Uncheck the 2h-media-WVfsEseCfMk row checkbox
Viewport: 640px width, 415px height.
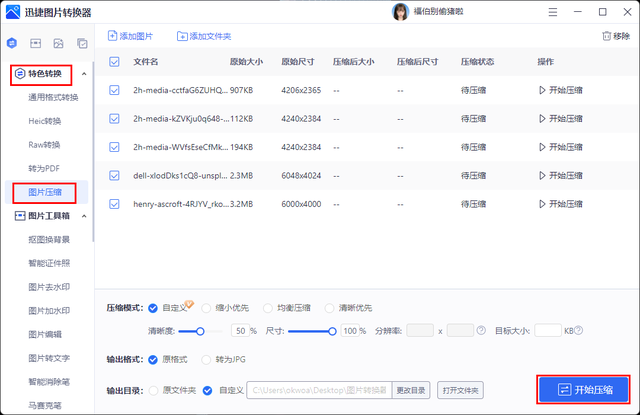[114, 147]
